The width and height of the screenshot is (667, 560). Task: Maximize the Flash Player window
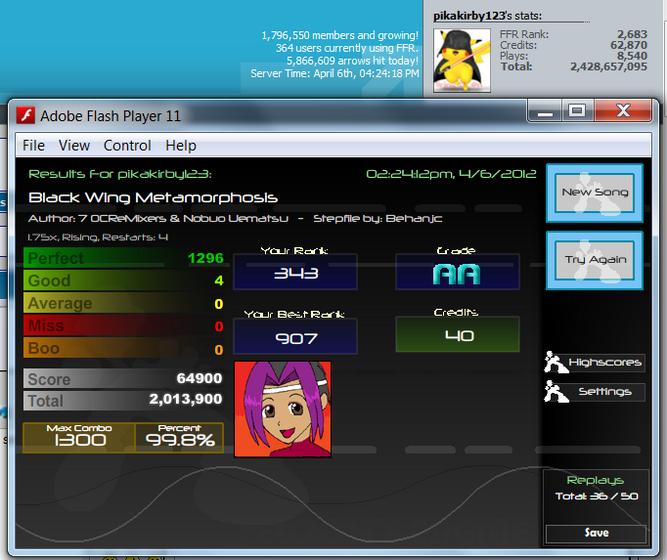577,111
